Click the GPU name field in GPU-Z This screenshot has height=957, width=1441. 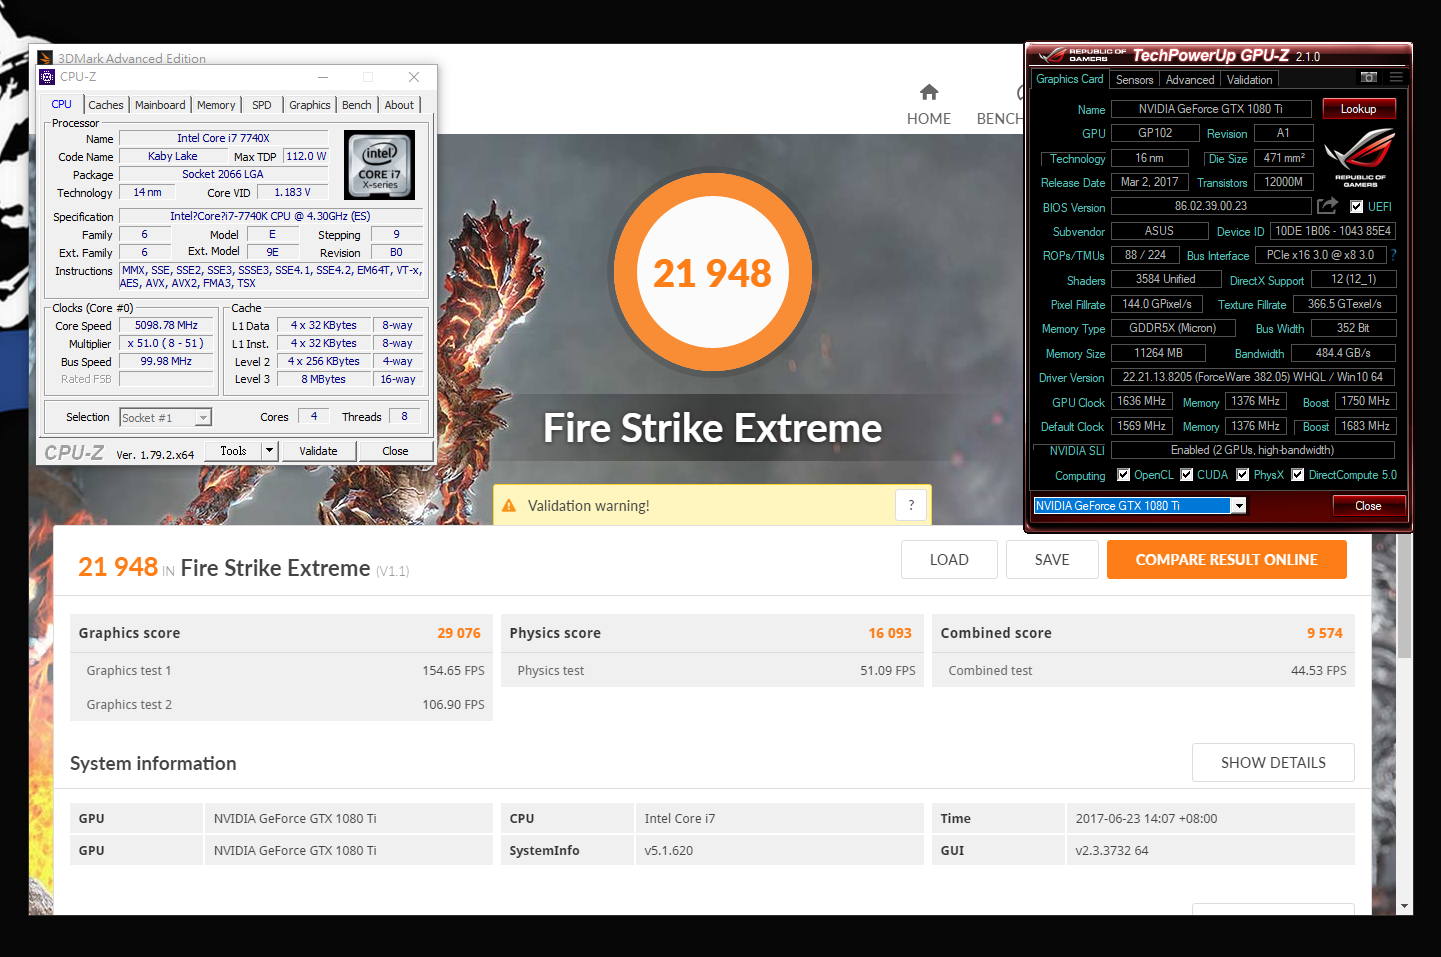1210,109
